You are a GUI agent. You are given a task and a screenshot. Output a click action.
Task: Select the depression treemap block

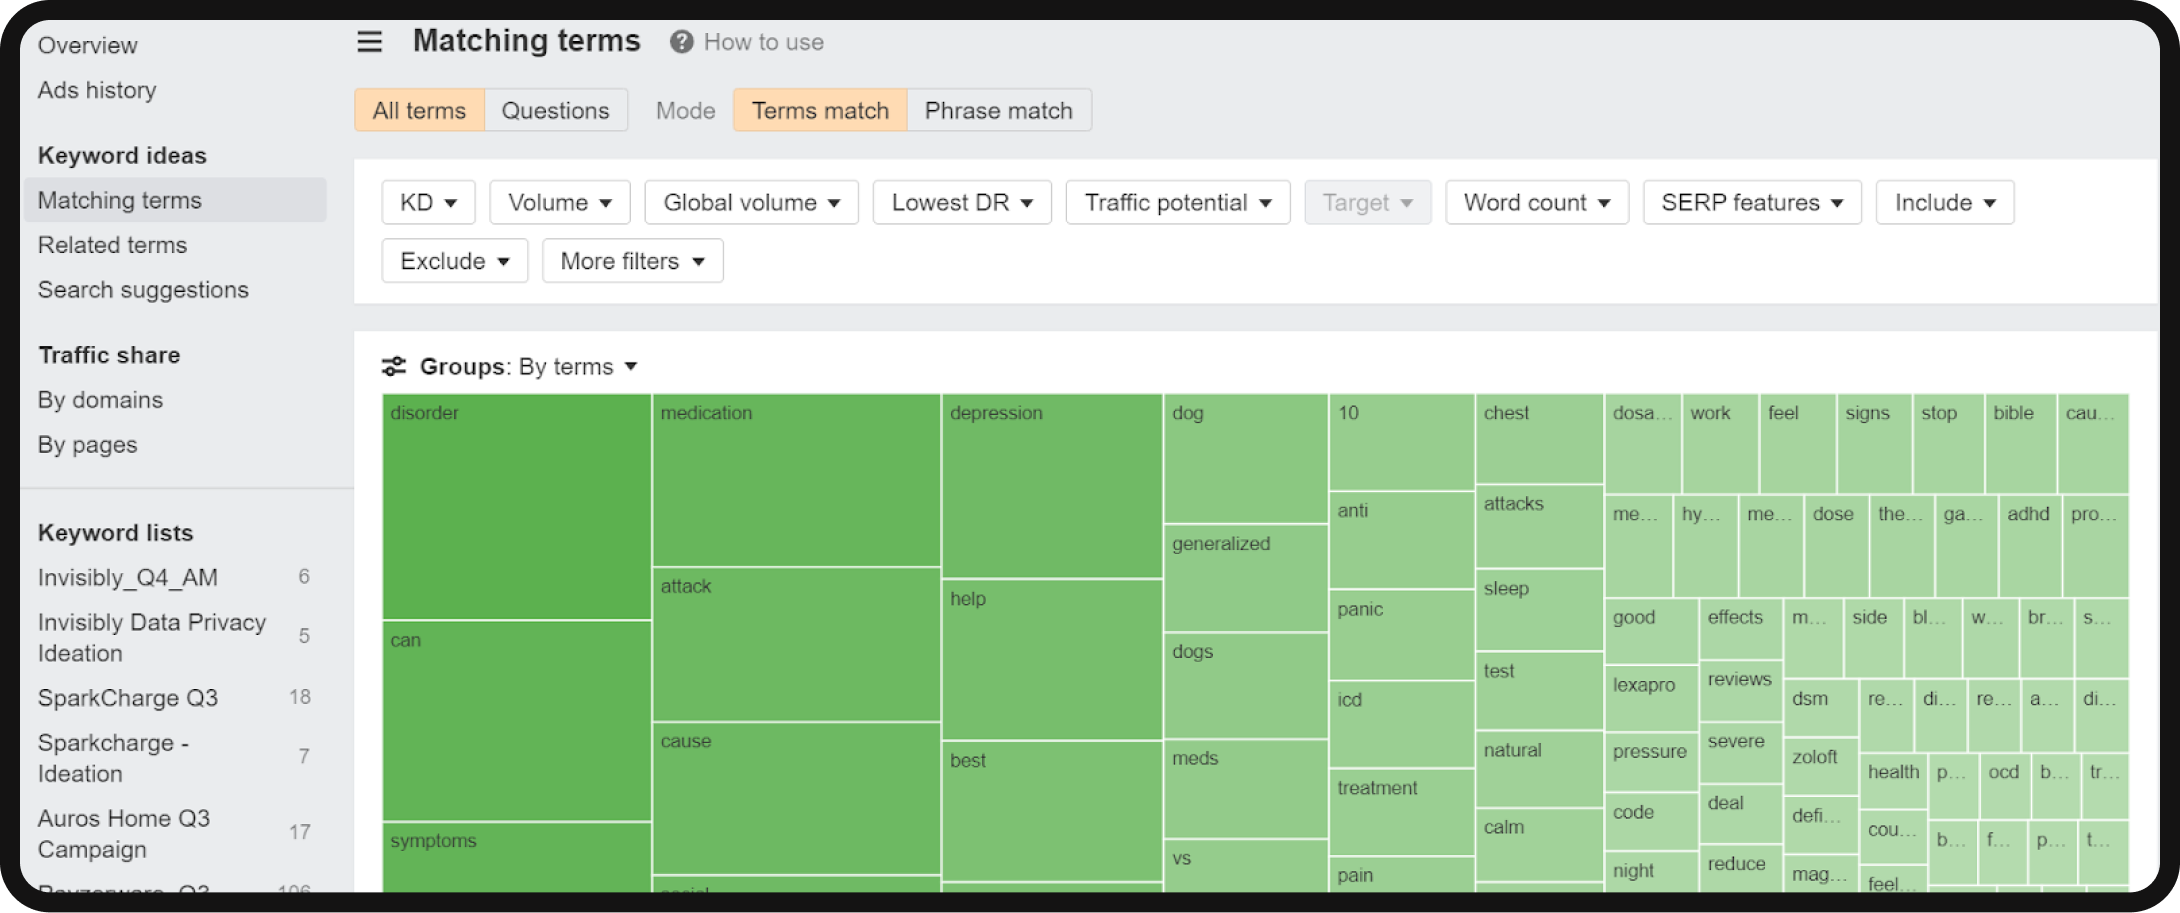coord(1052,486)
